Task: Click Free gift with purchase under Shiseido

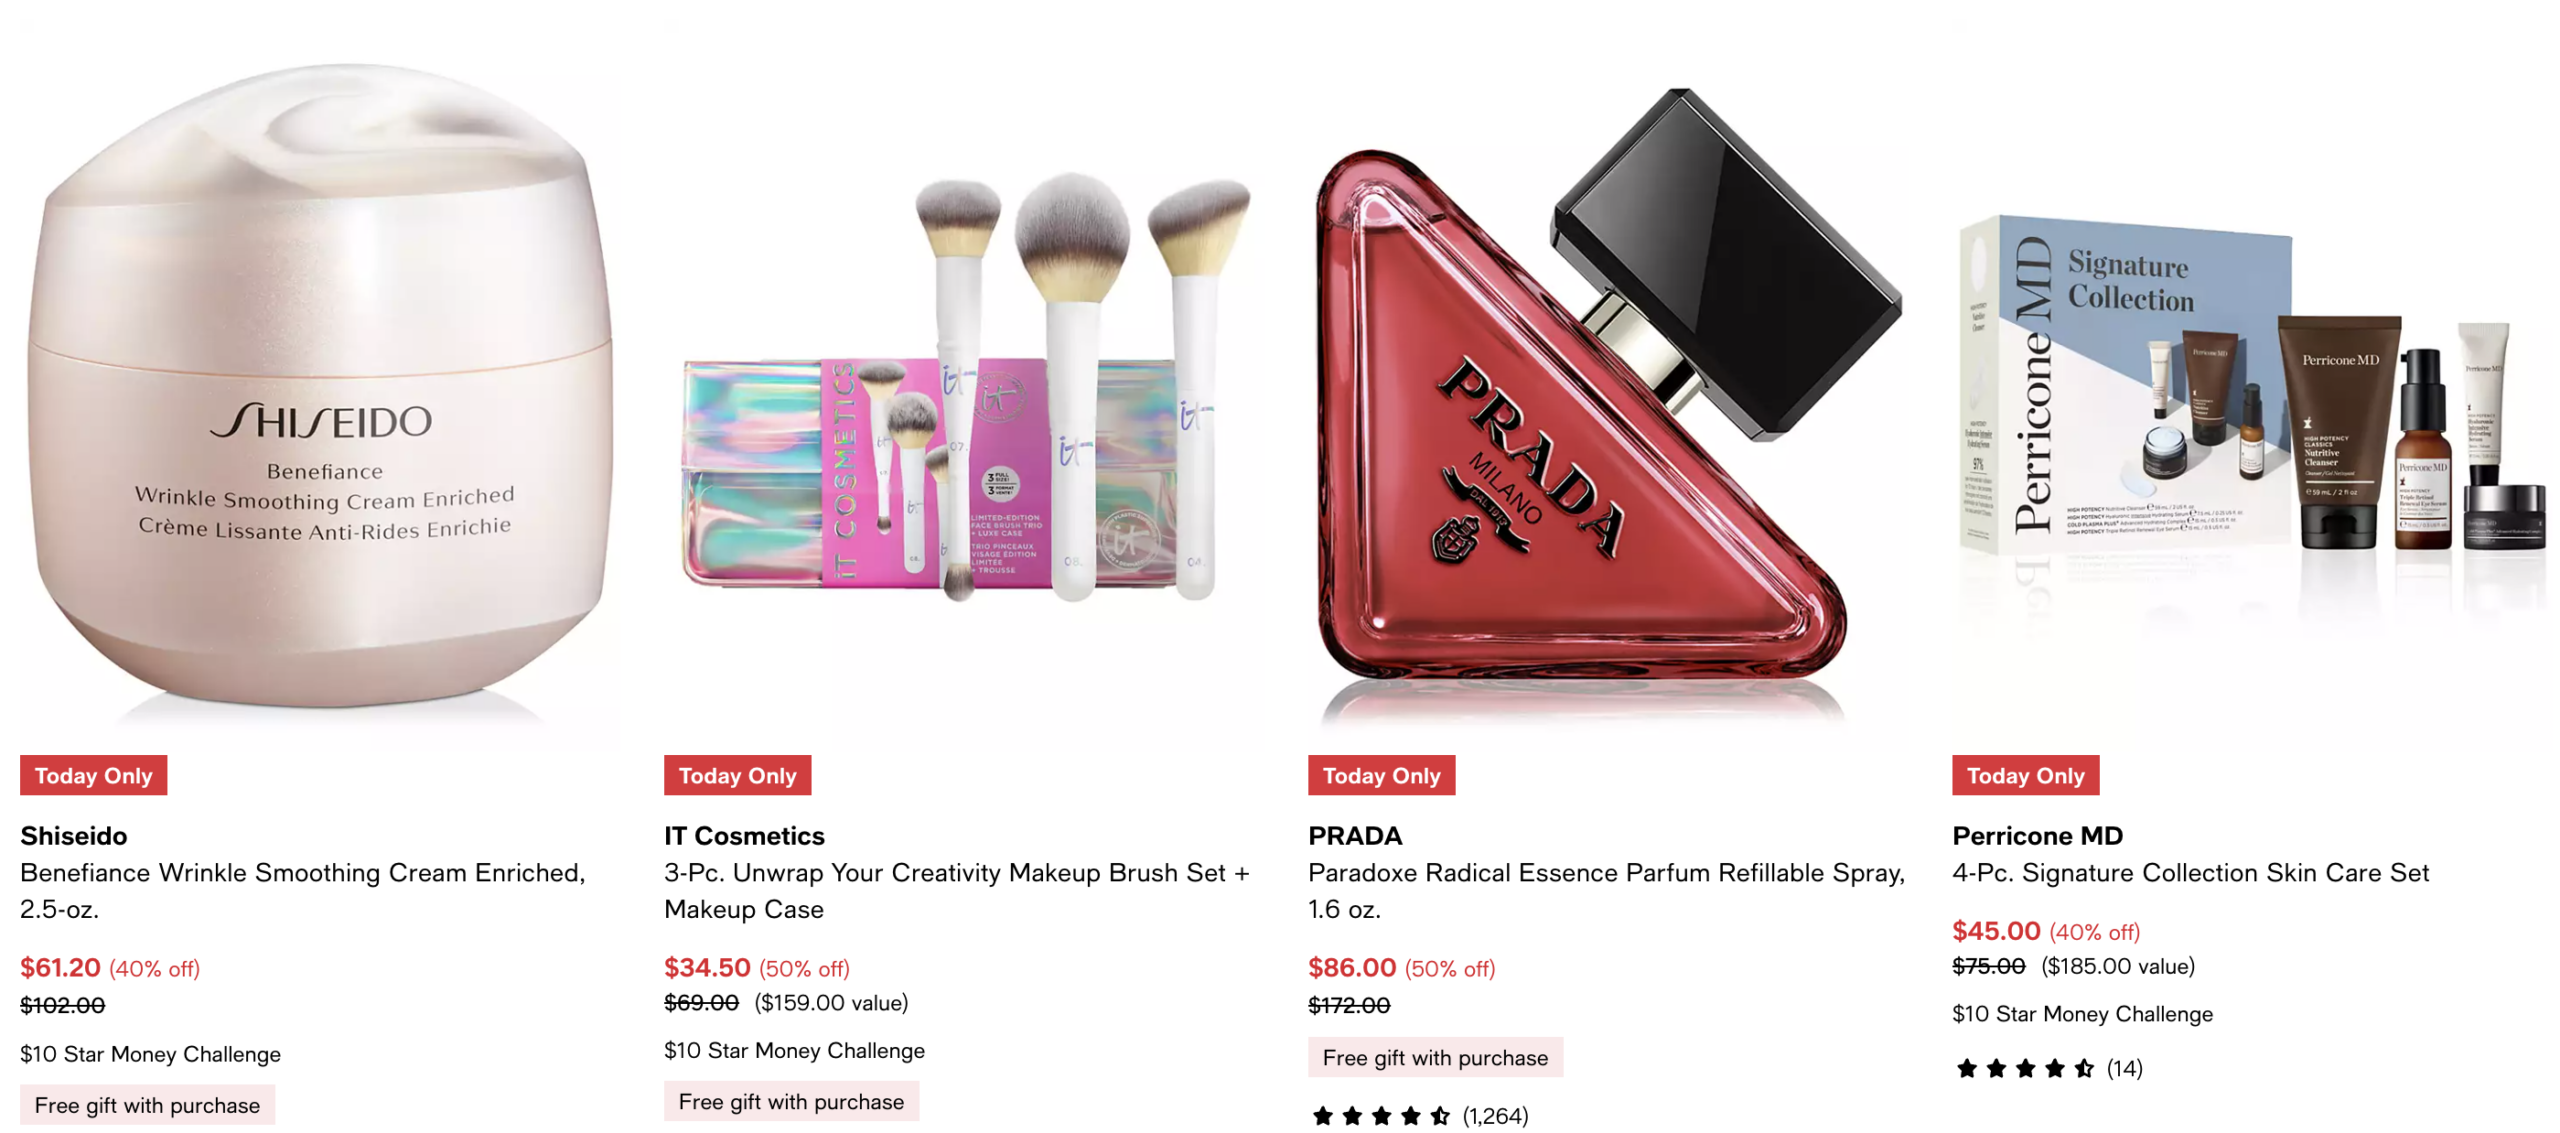Action: (147, 1105)
